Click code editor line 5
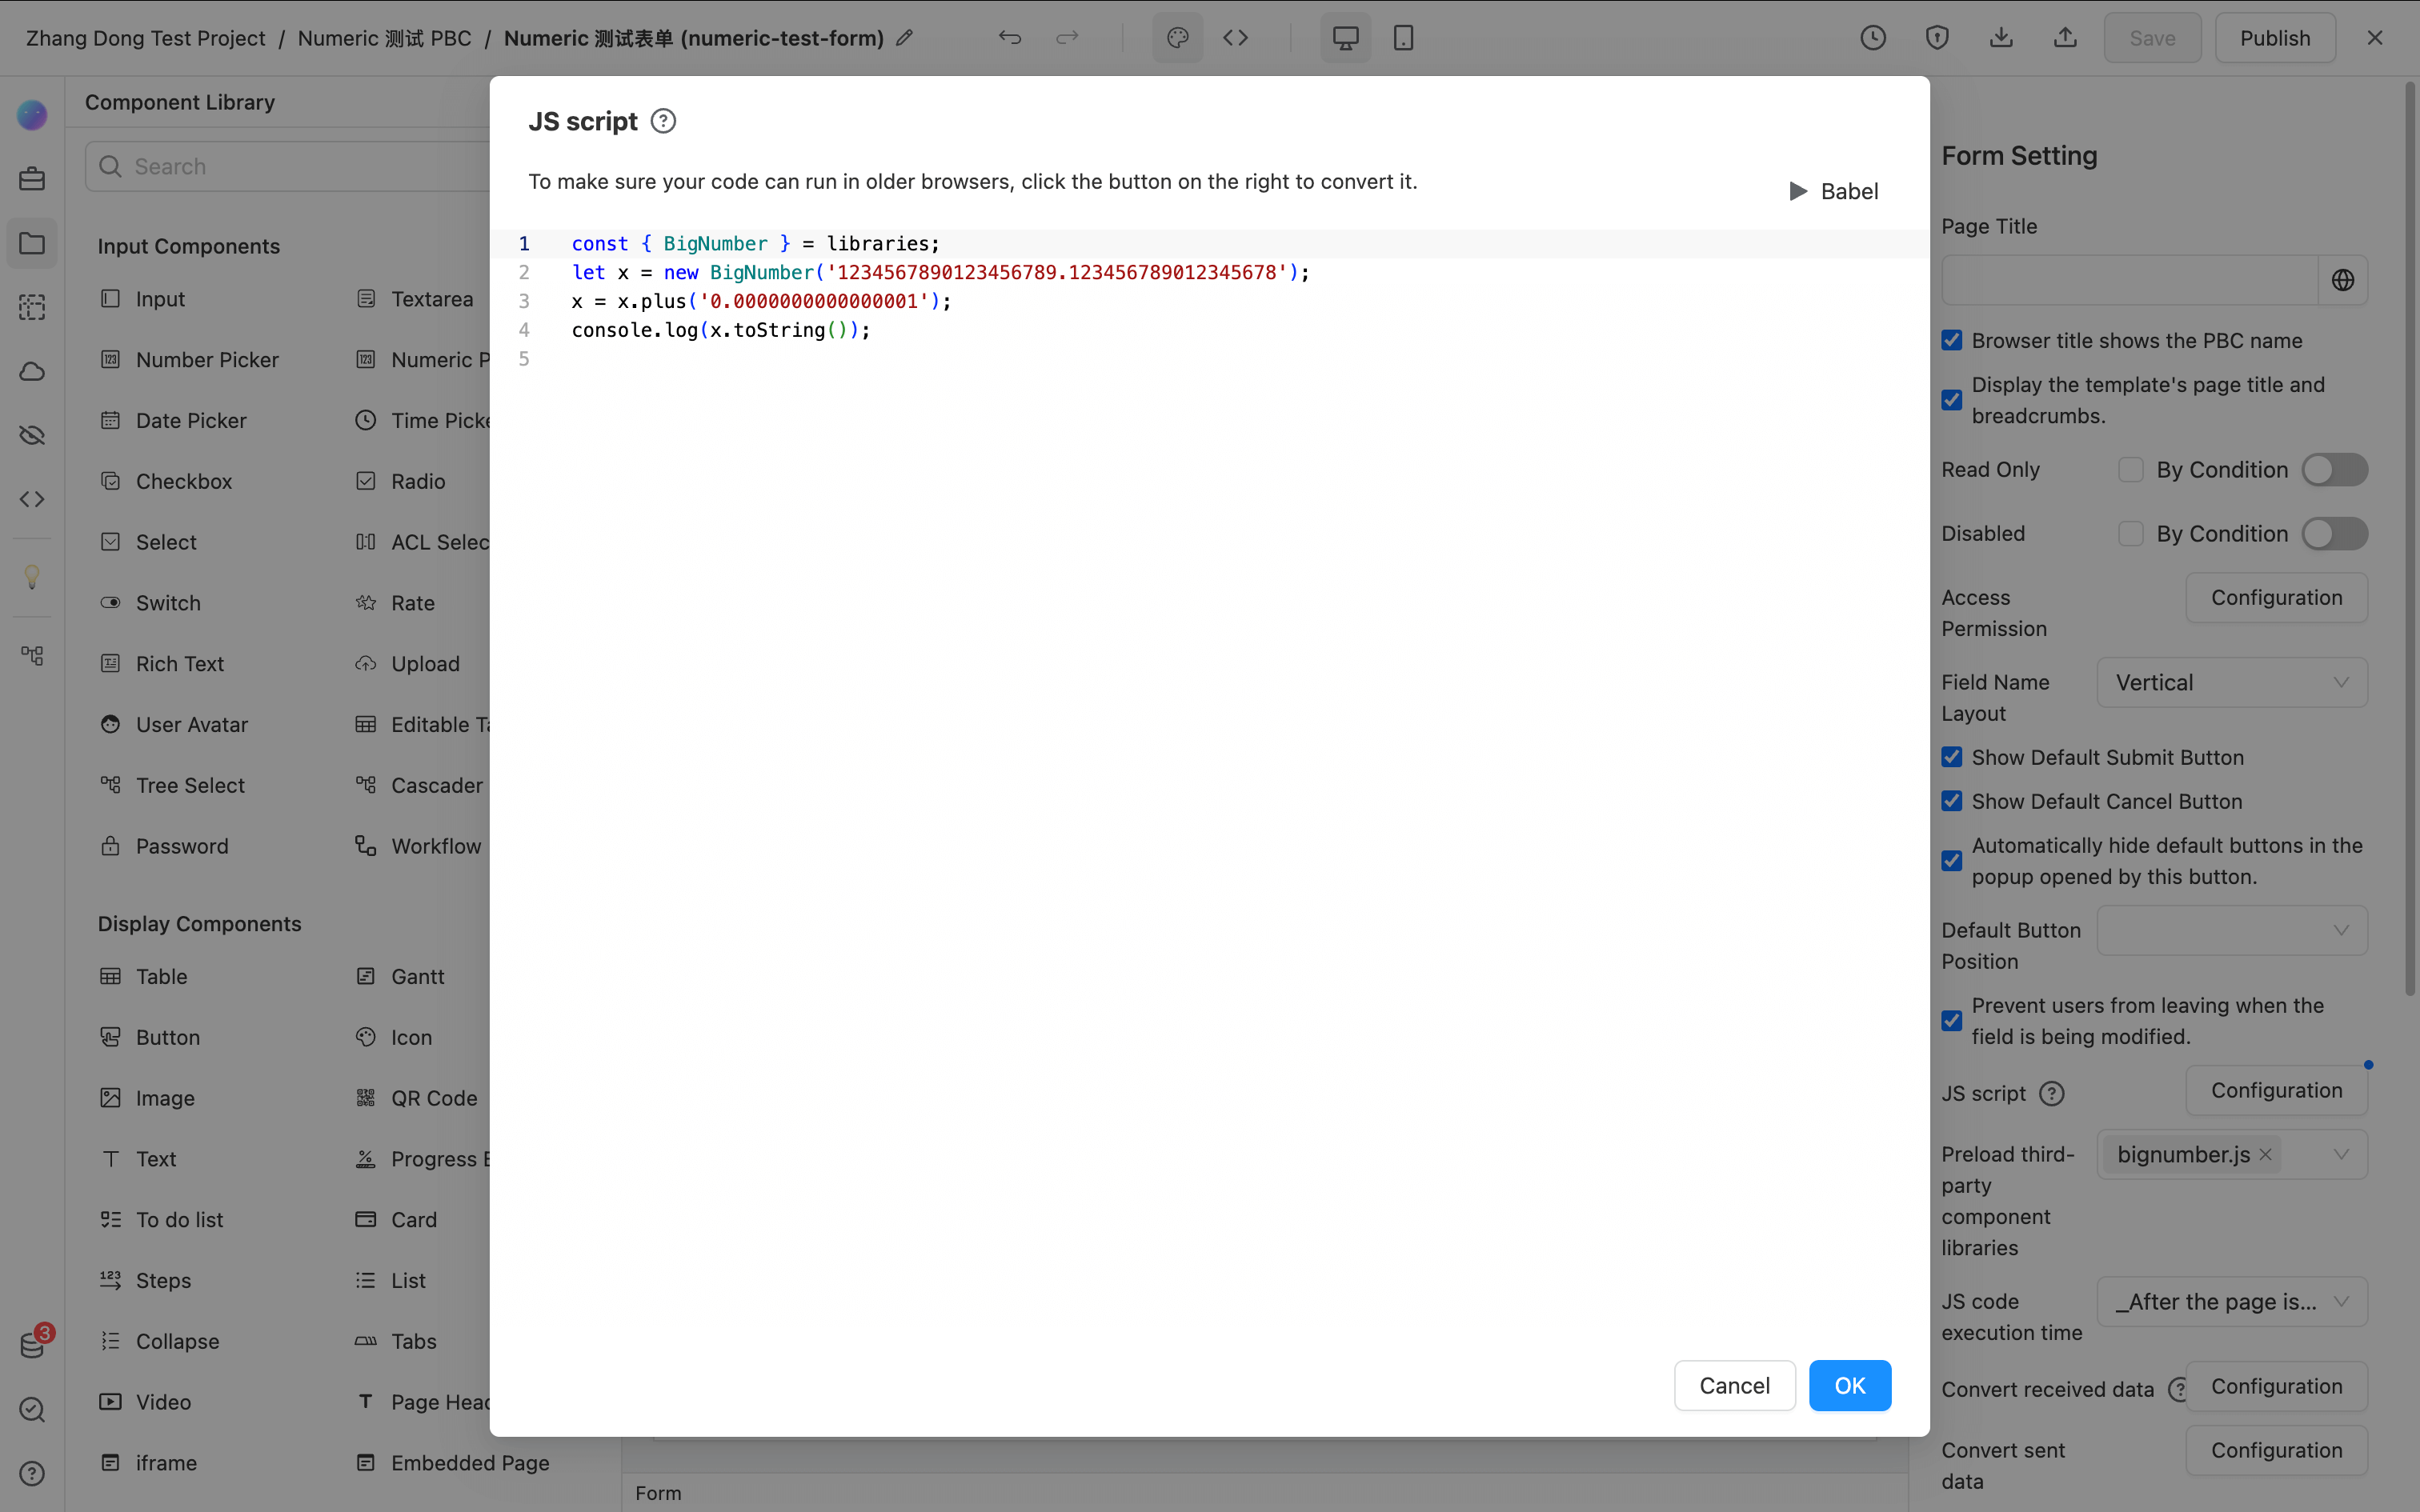Screen dimensions: 2420x1512 tap(1209, 358)
